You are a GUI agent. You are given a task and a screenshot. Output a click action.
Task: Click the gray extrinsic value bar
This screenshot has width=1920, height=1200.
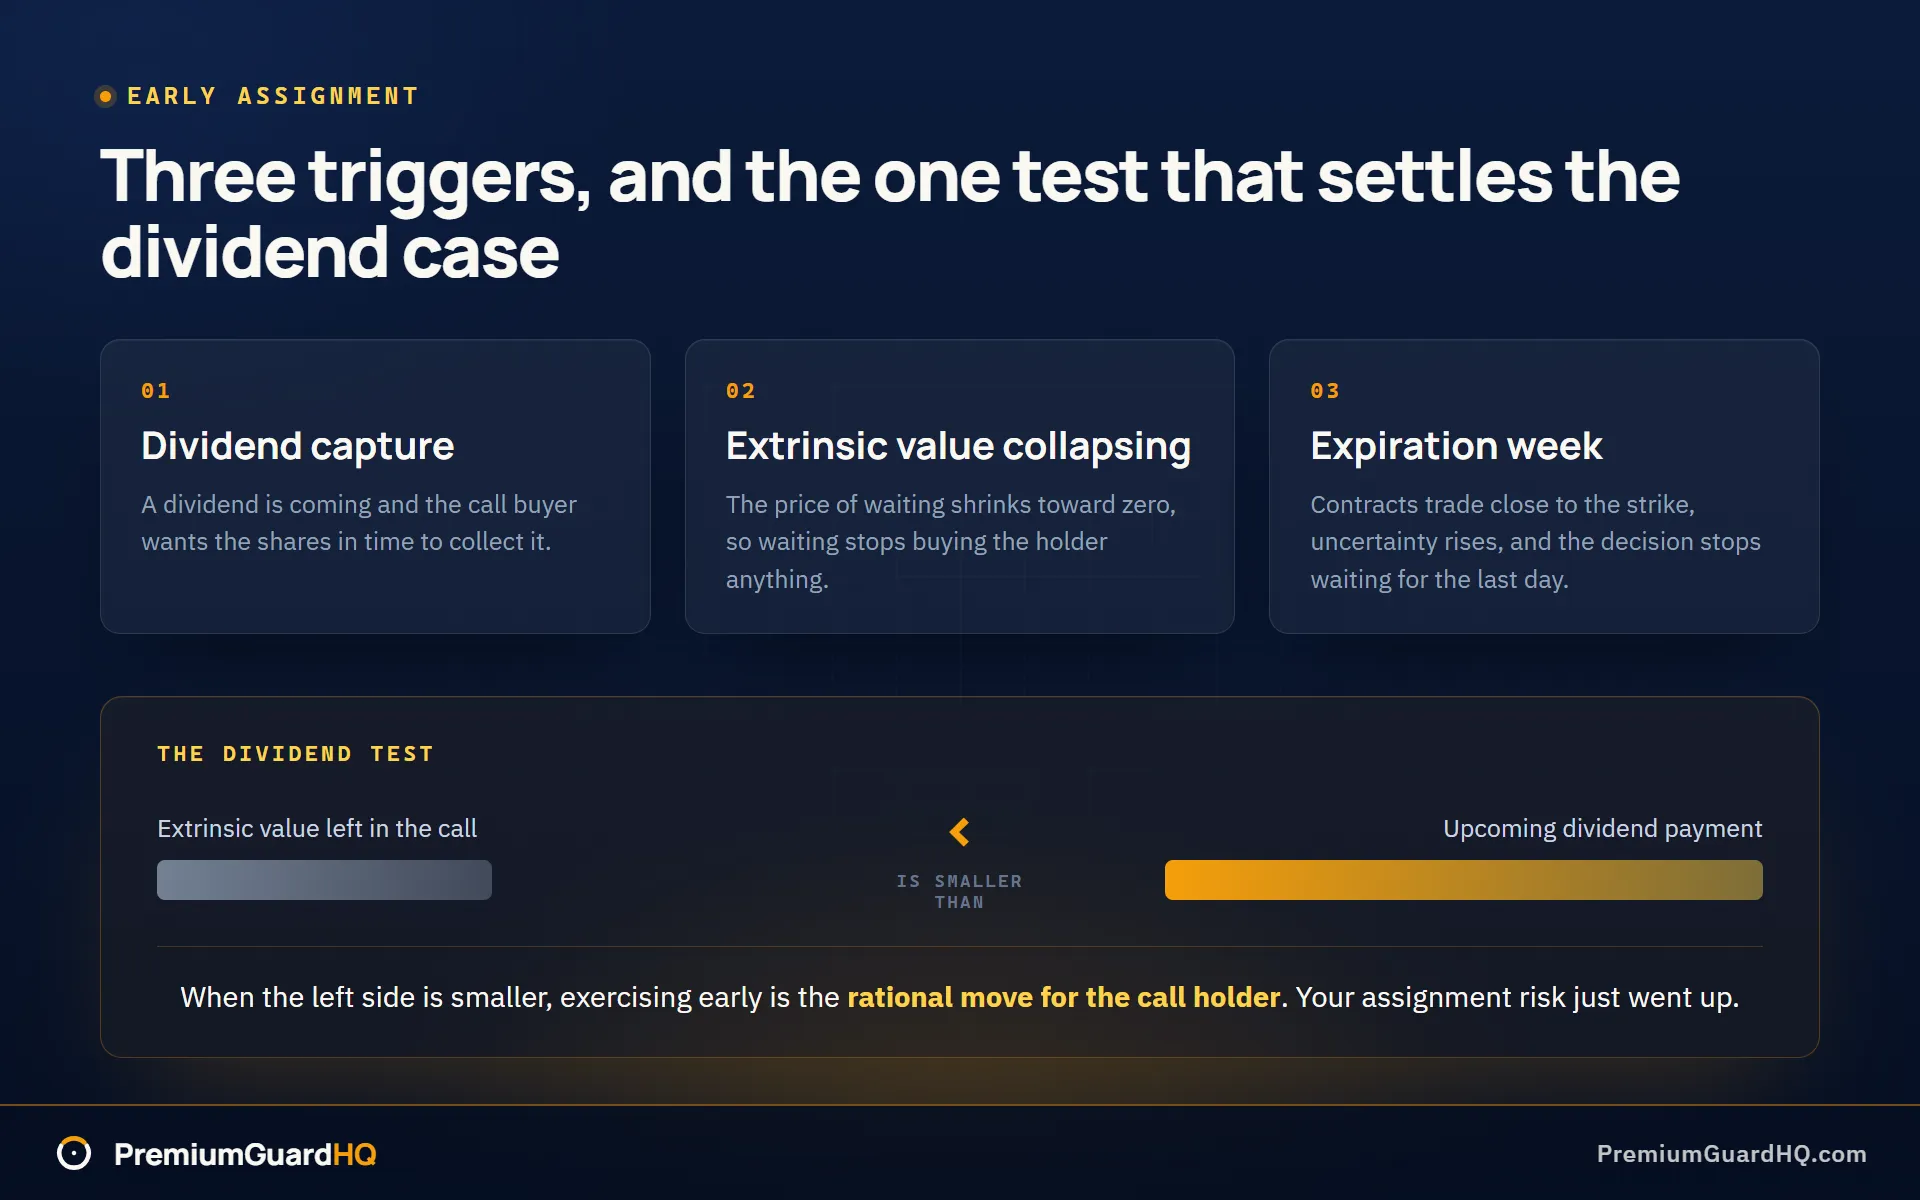click(x=324, y=880)
